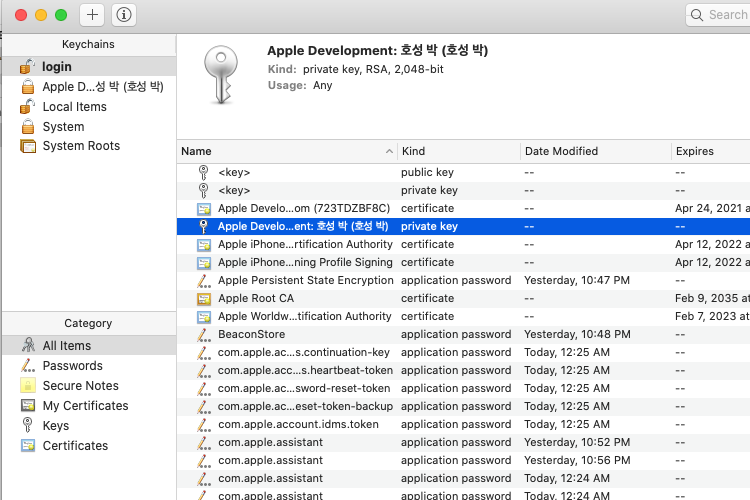Click Apple Persistent State Encryption pencil icon
This screenshot has width=750, height=500.
point(204,280)
